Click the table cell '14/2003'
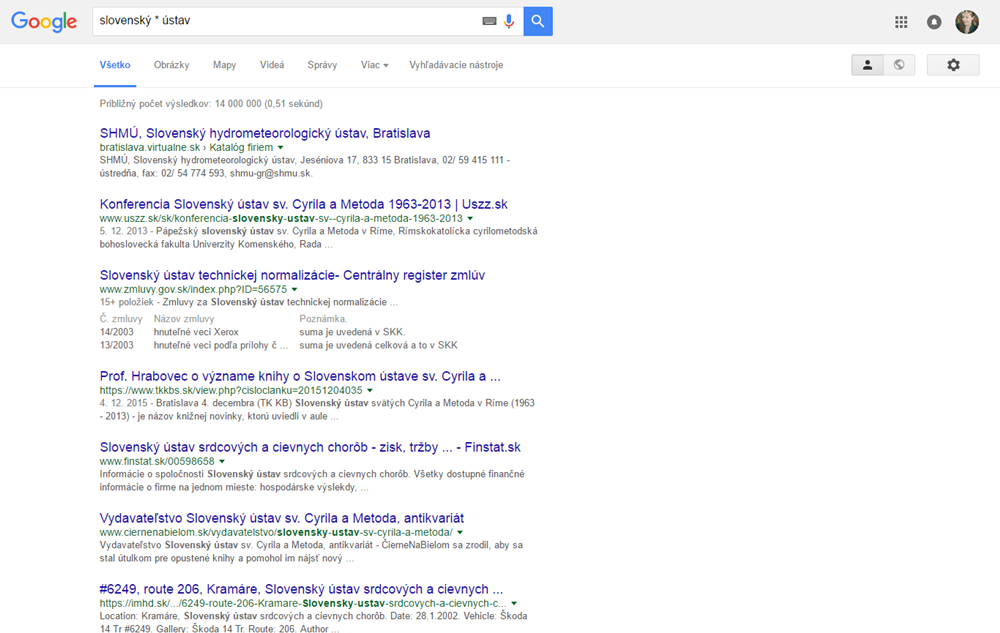The width and height of the screenshot is (1000, 633). pyautogui.click(x=117, y=332)
